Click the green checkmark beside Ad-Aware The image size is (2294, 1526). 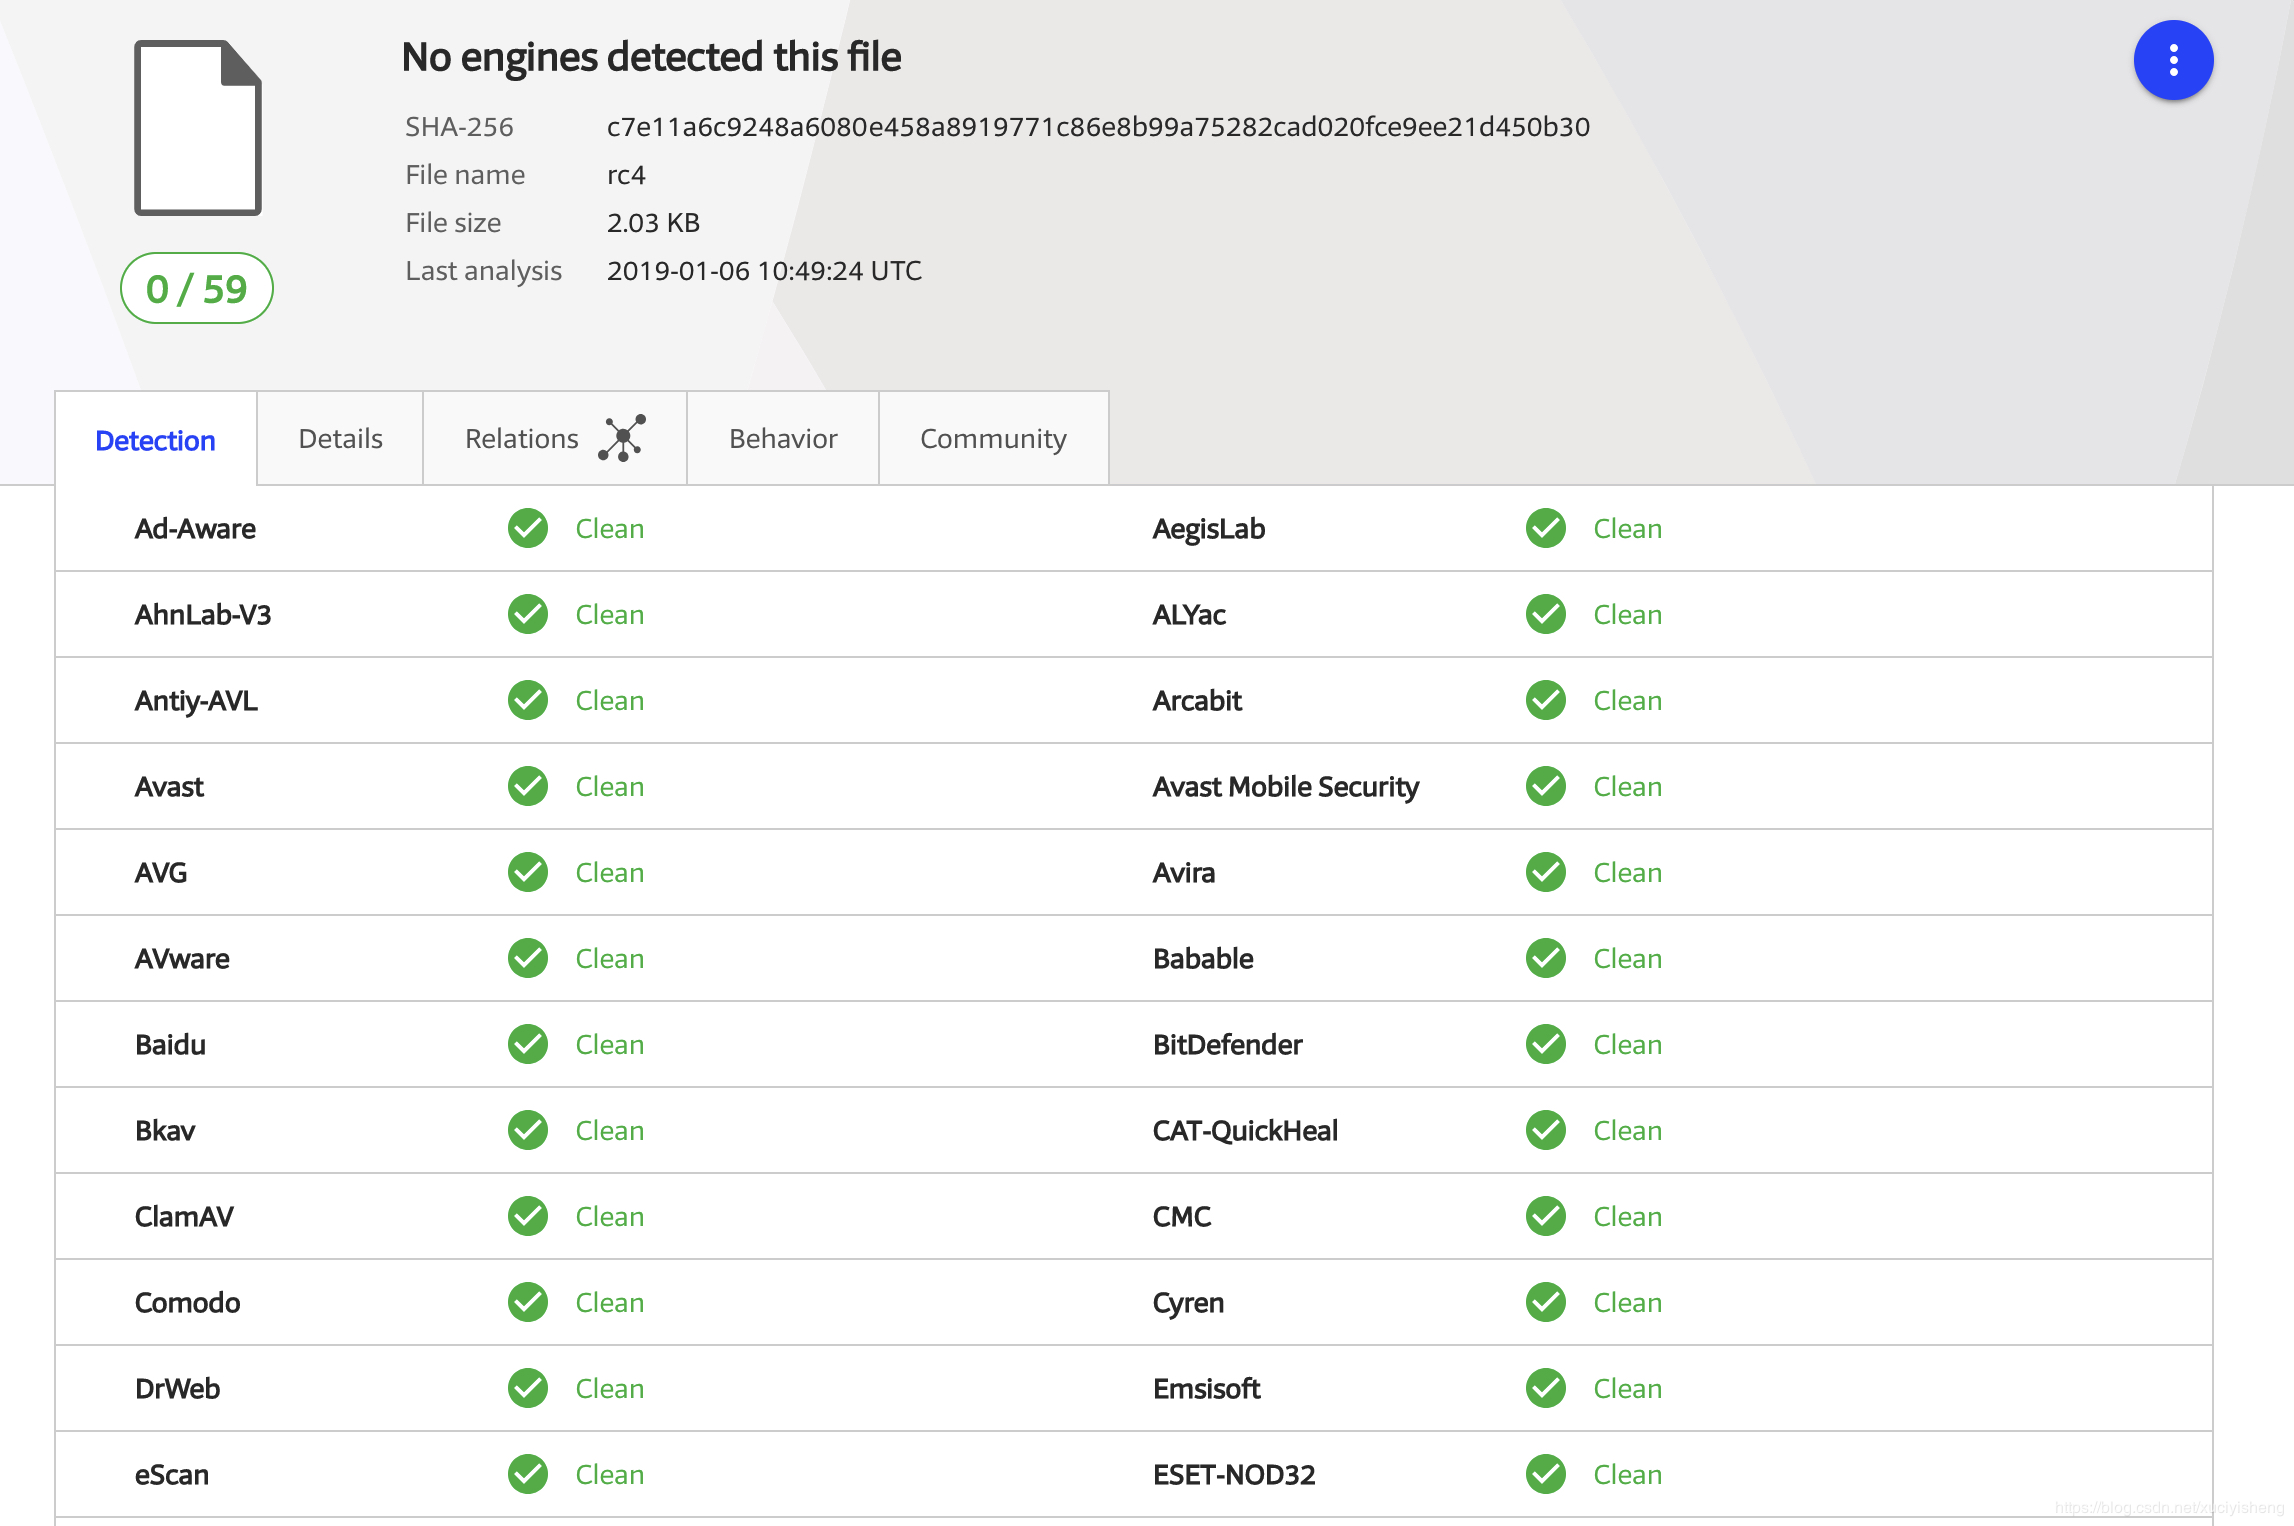[x=528, y=528]
